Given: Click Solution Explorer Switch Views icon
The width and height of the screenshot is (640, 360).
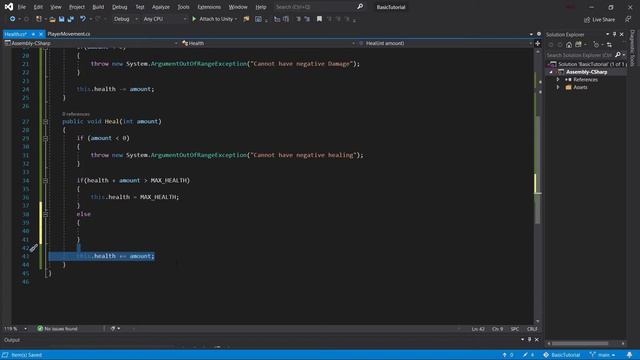Looking at the screenshot, I should click(x=578, y=44).
